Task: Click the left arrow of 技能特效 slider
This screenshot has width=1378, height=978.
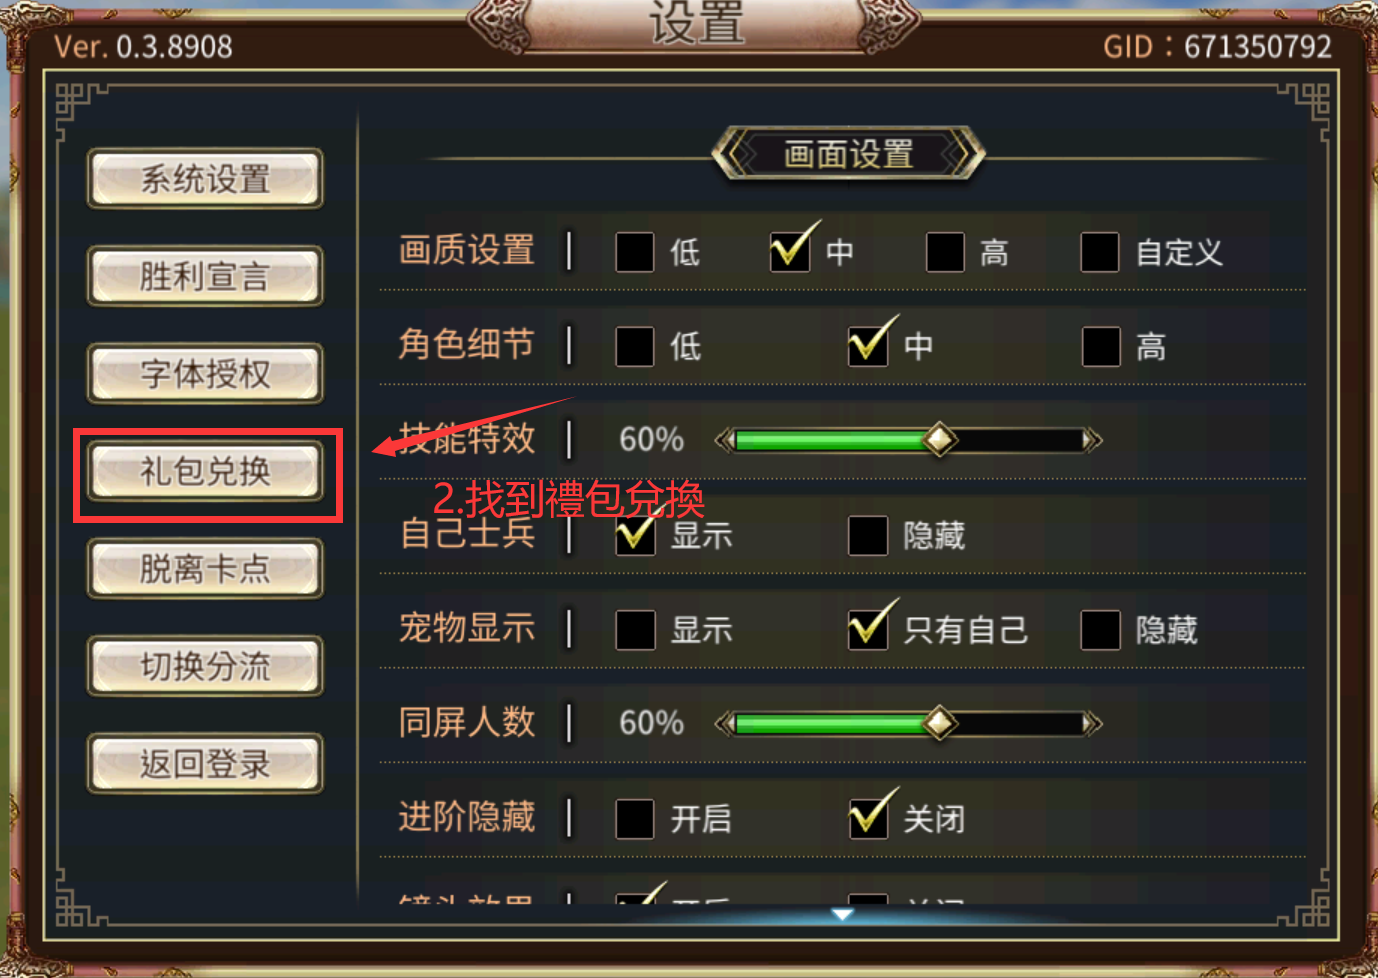Action: coord(724,440)
